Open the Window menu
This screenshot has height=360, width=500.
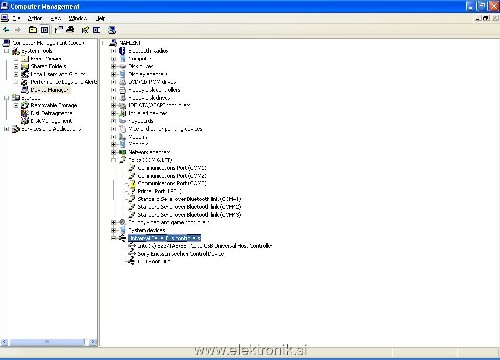click(x=78, y=18)
